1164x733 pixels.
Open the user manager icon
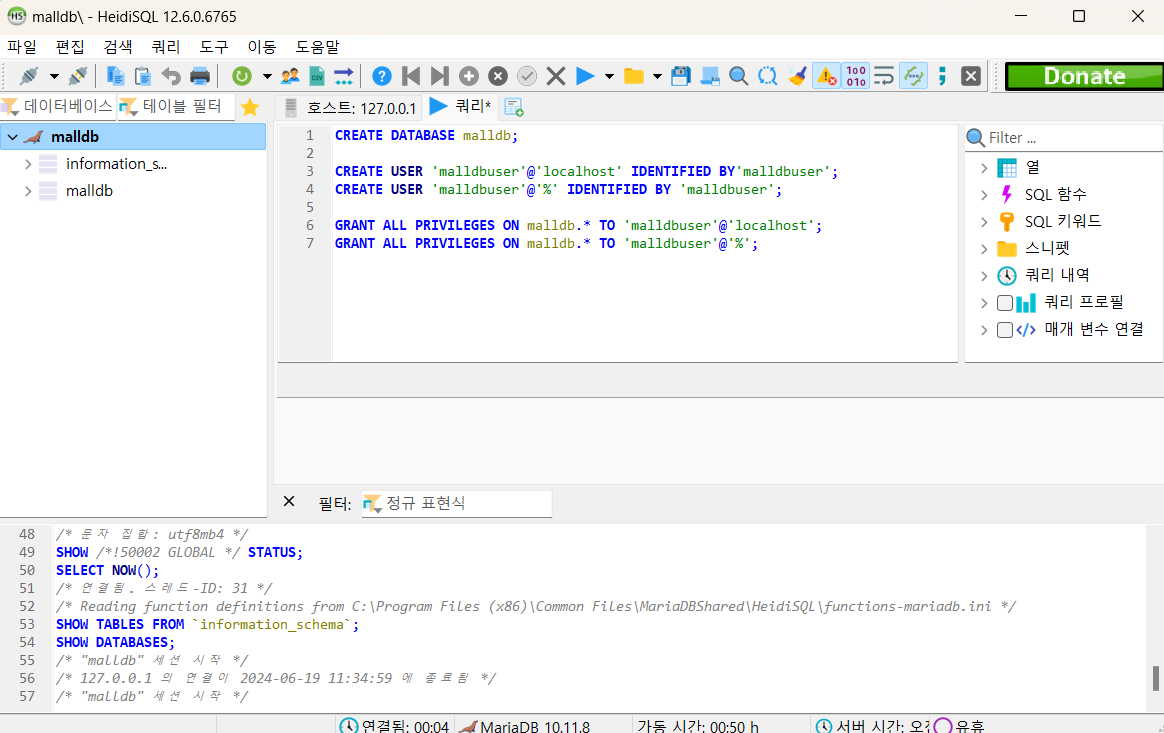click(x=290, y=76)
